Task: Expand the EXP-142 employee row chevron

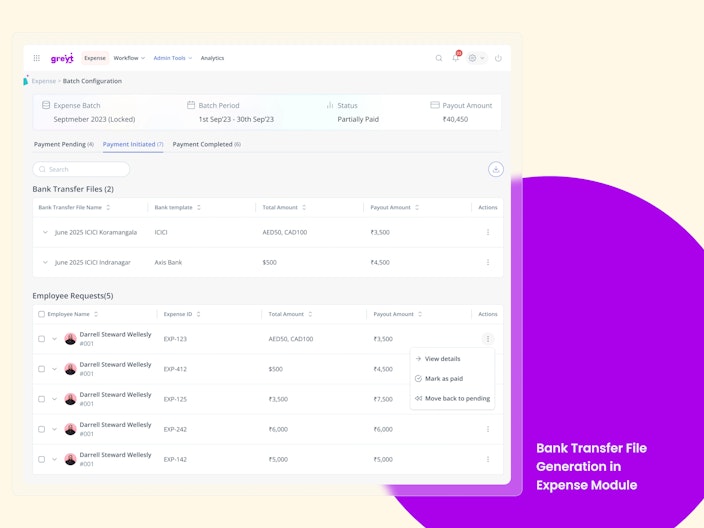Action: point(54,459)
